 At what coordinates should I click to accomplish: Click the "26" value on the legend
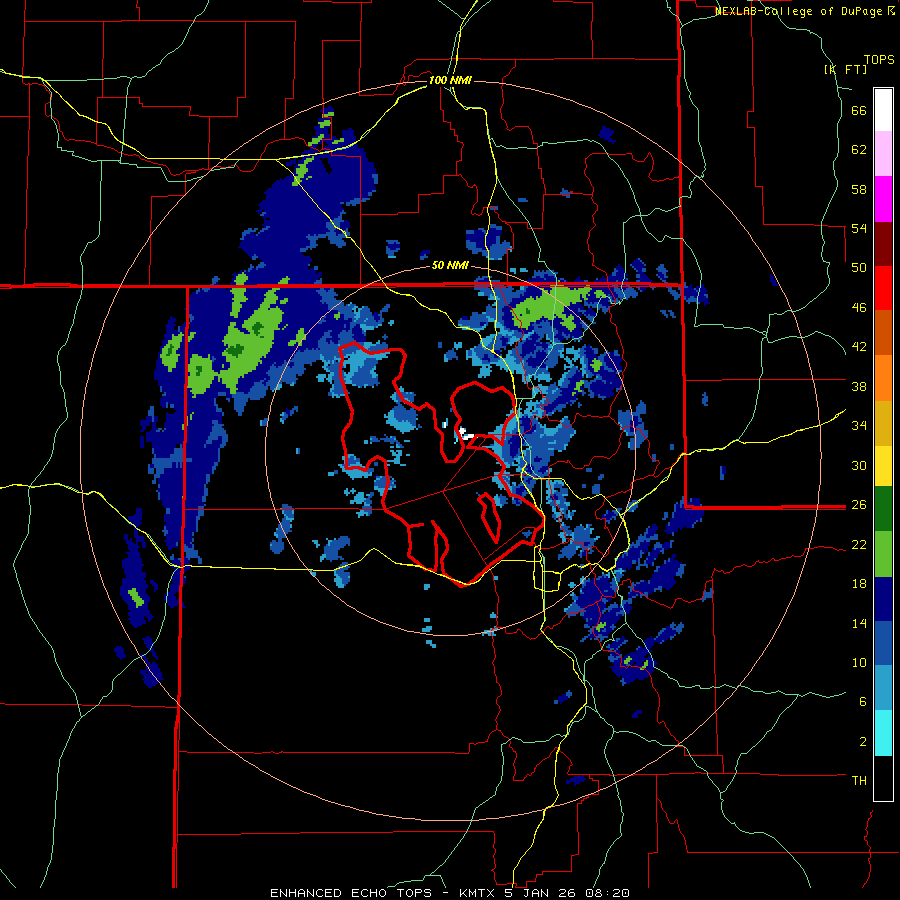click(x=859, y=505)
